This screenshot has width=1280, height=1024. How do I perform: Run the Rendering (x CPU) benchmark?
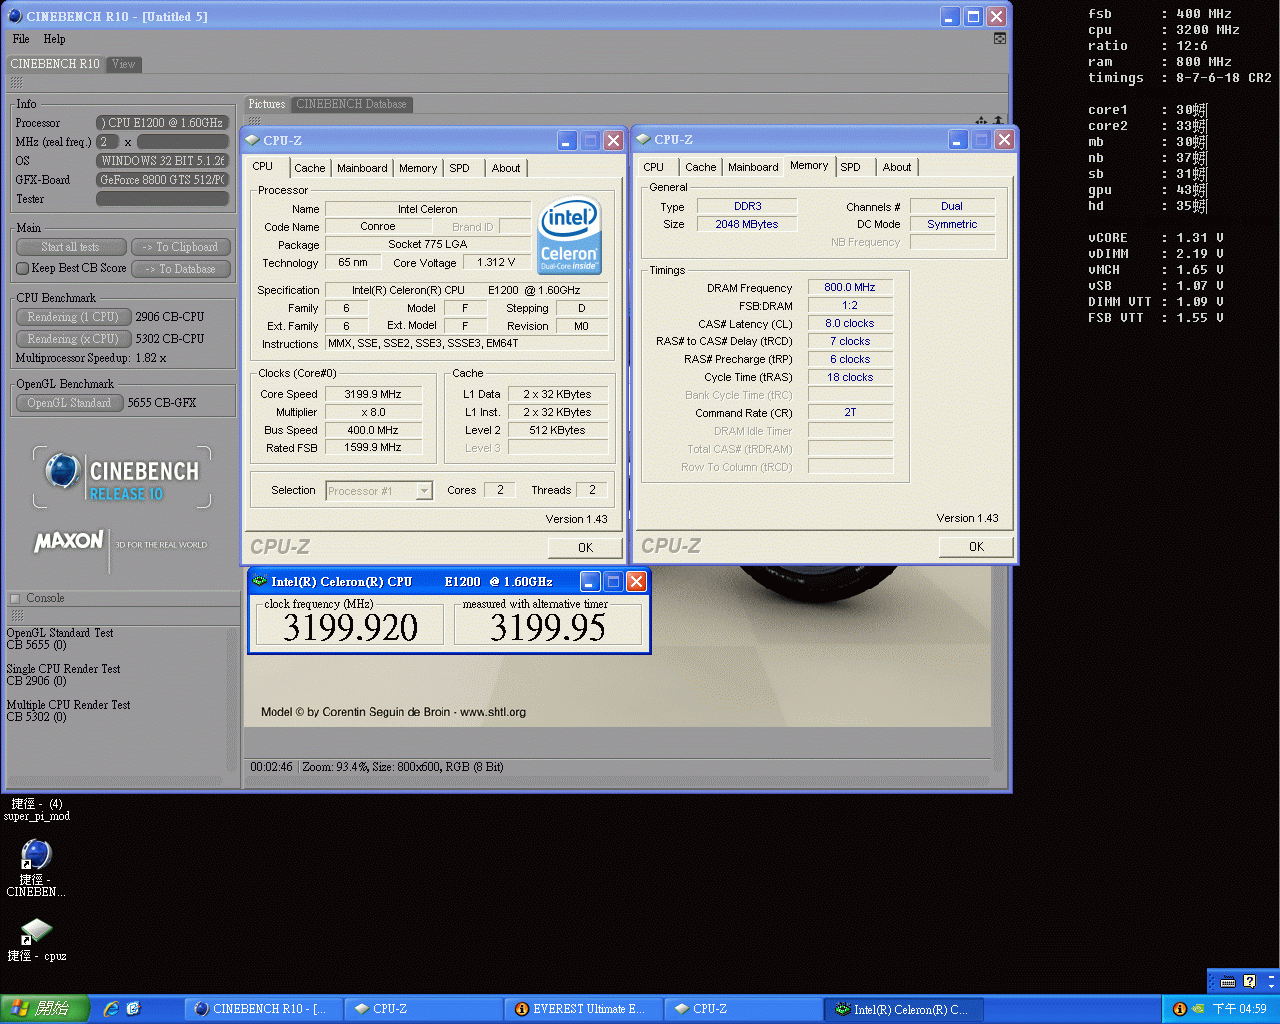pos(73,339)
